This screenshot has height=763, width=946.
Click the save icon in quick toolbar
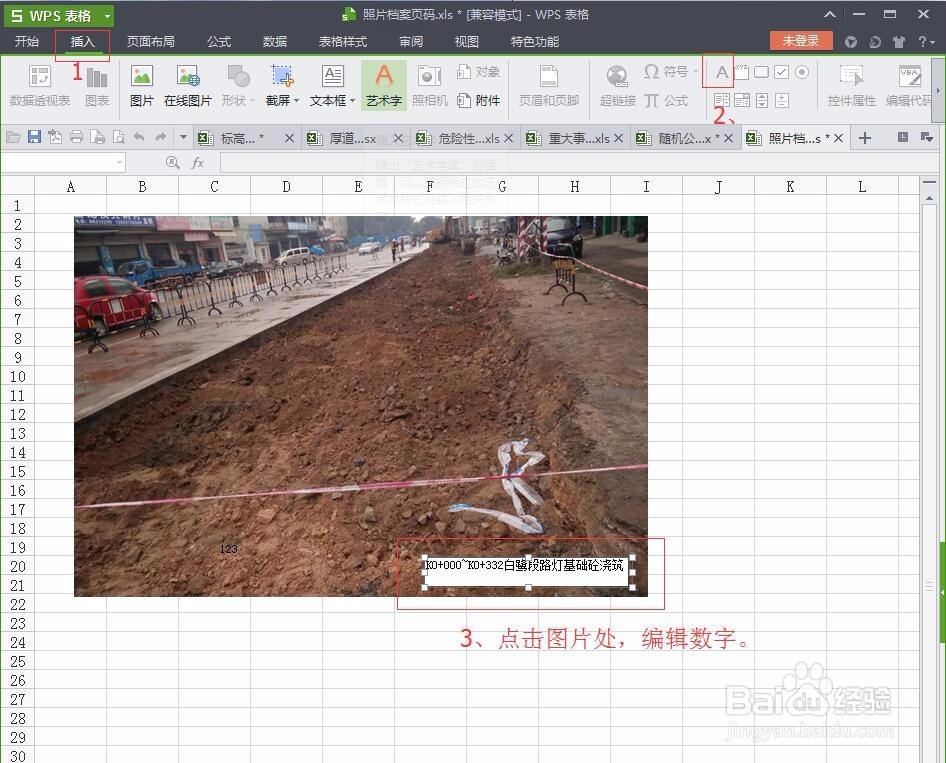pos(34,138)
